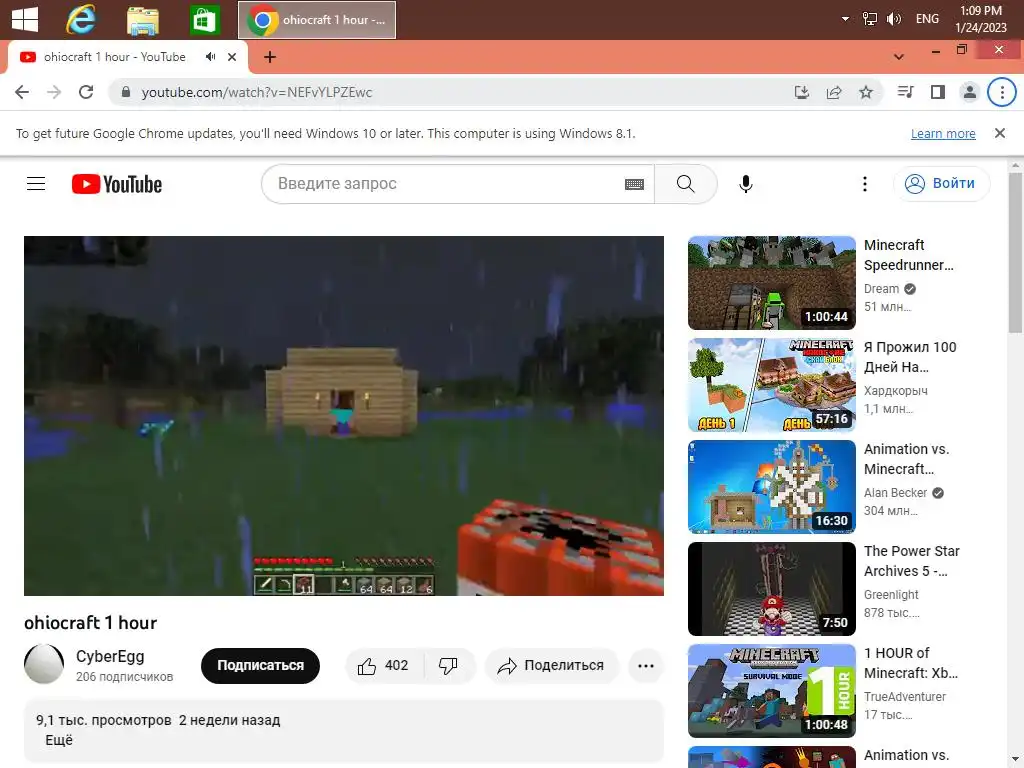This screenshot has width=1024, height=768.
Task: Select The Power Star Archives title text
Action: pyautogui.click(x=912, y=561)
